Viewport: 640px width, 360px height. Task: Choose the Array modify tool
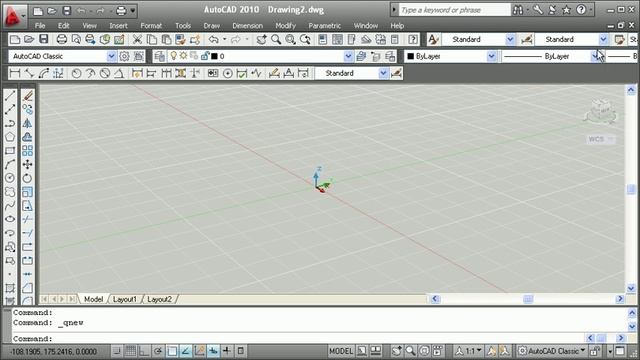pyautogui.click(x=27, y=151)
